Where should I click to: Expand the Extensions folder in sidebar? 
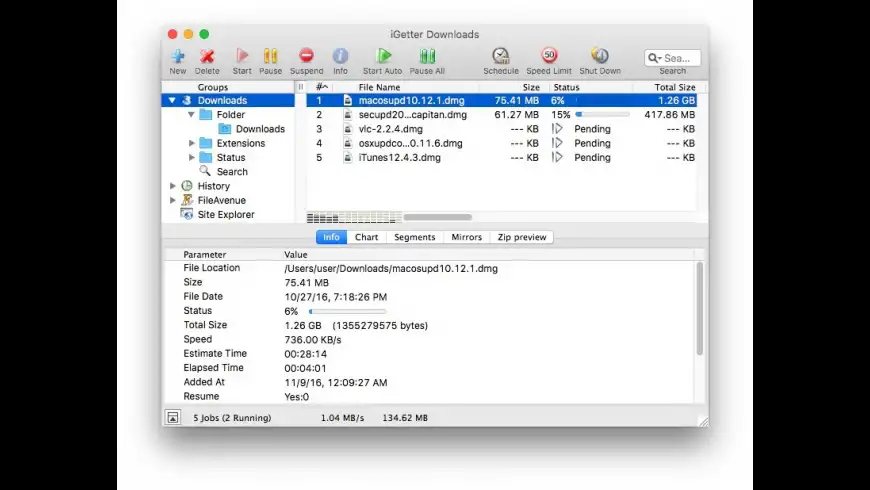[192, 144]
